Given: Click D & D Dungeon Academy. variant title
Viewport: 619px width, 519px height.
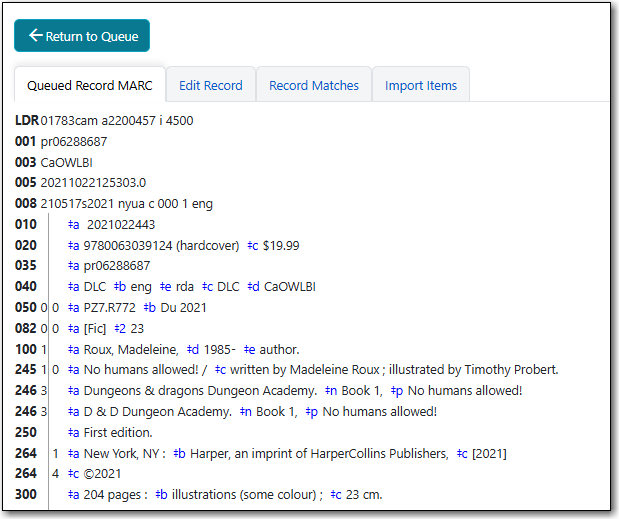Looking at the screenshot, I should pyautogui.click(x=158, y=411).
